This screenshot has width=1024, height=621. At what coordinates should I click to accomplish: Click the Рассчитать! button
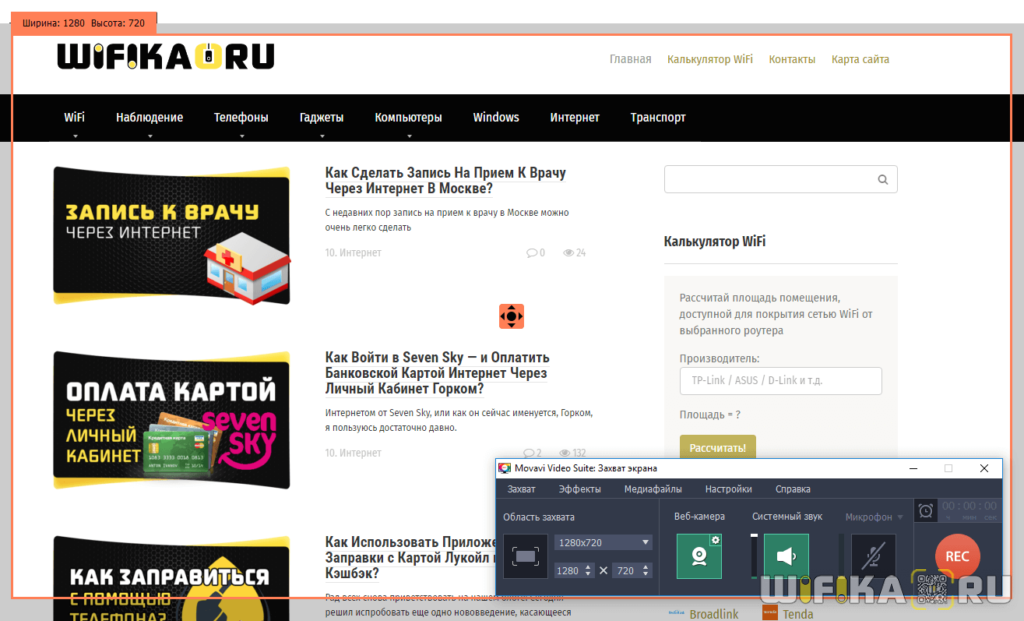point(718,448)
